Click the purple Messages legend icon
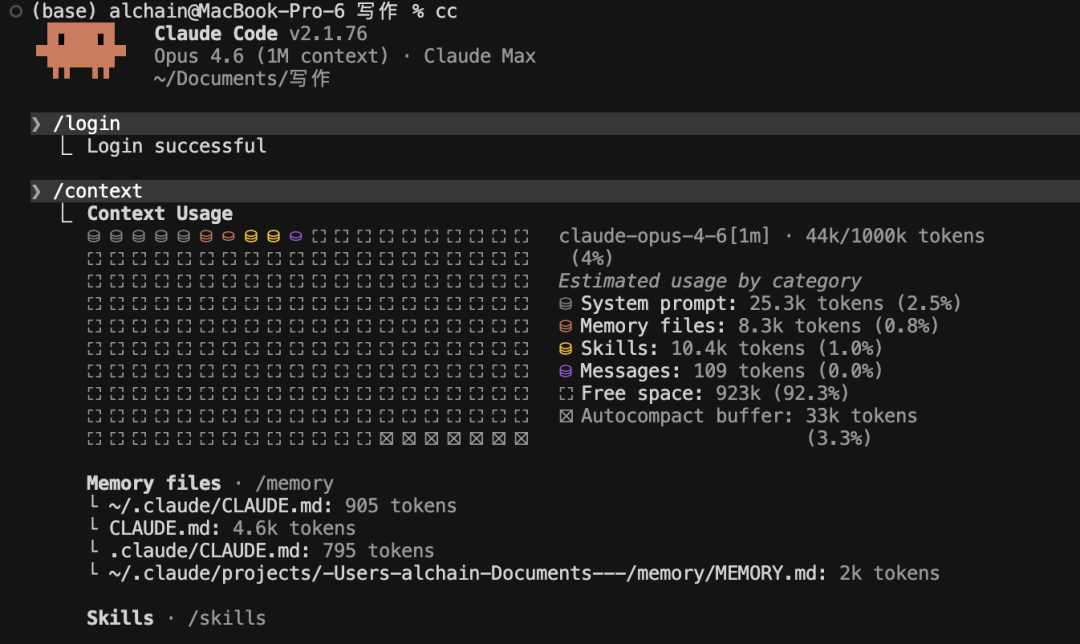This screenshot has width=1080, height=644. click(566, 371)
